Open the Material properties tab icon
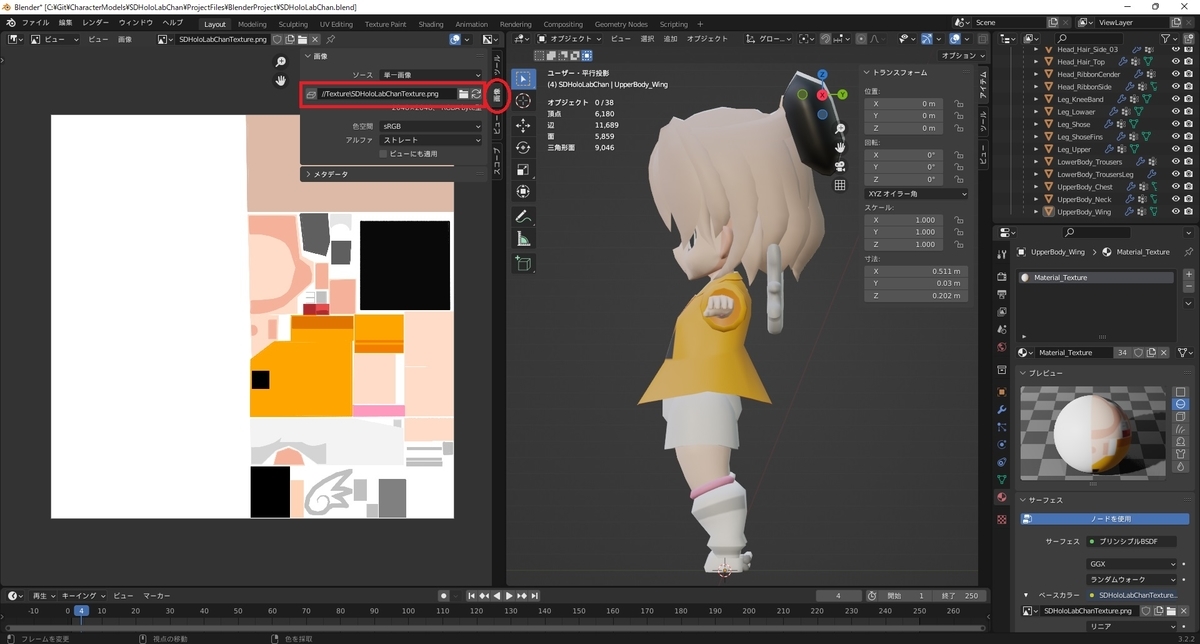The width and height of the screenshot is (1200, 644). pos(1002,497)
